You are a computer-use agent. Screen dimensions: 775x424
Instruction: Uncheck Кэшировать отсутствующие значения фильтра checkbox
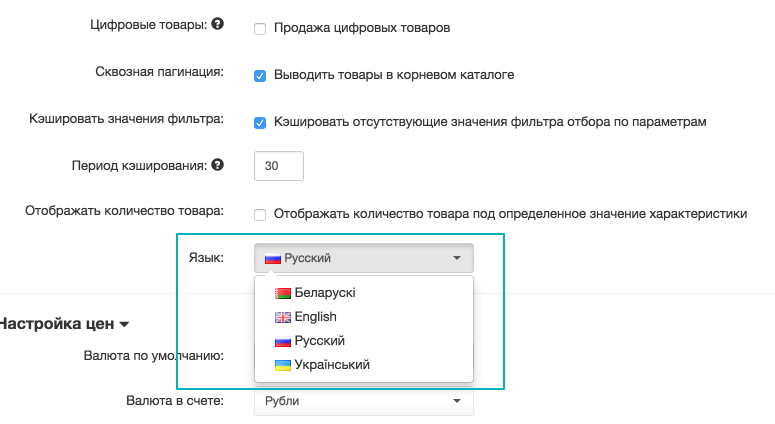260,123
